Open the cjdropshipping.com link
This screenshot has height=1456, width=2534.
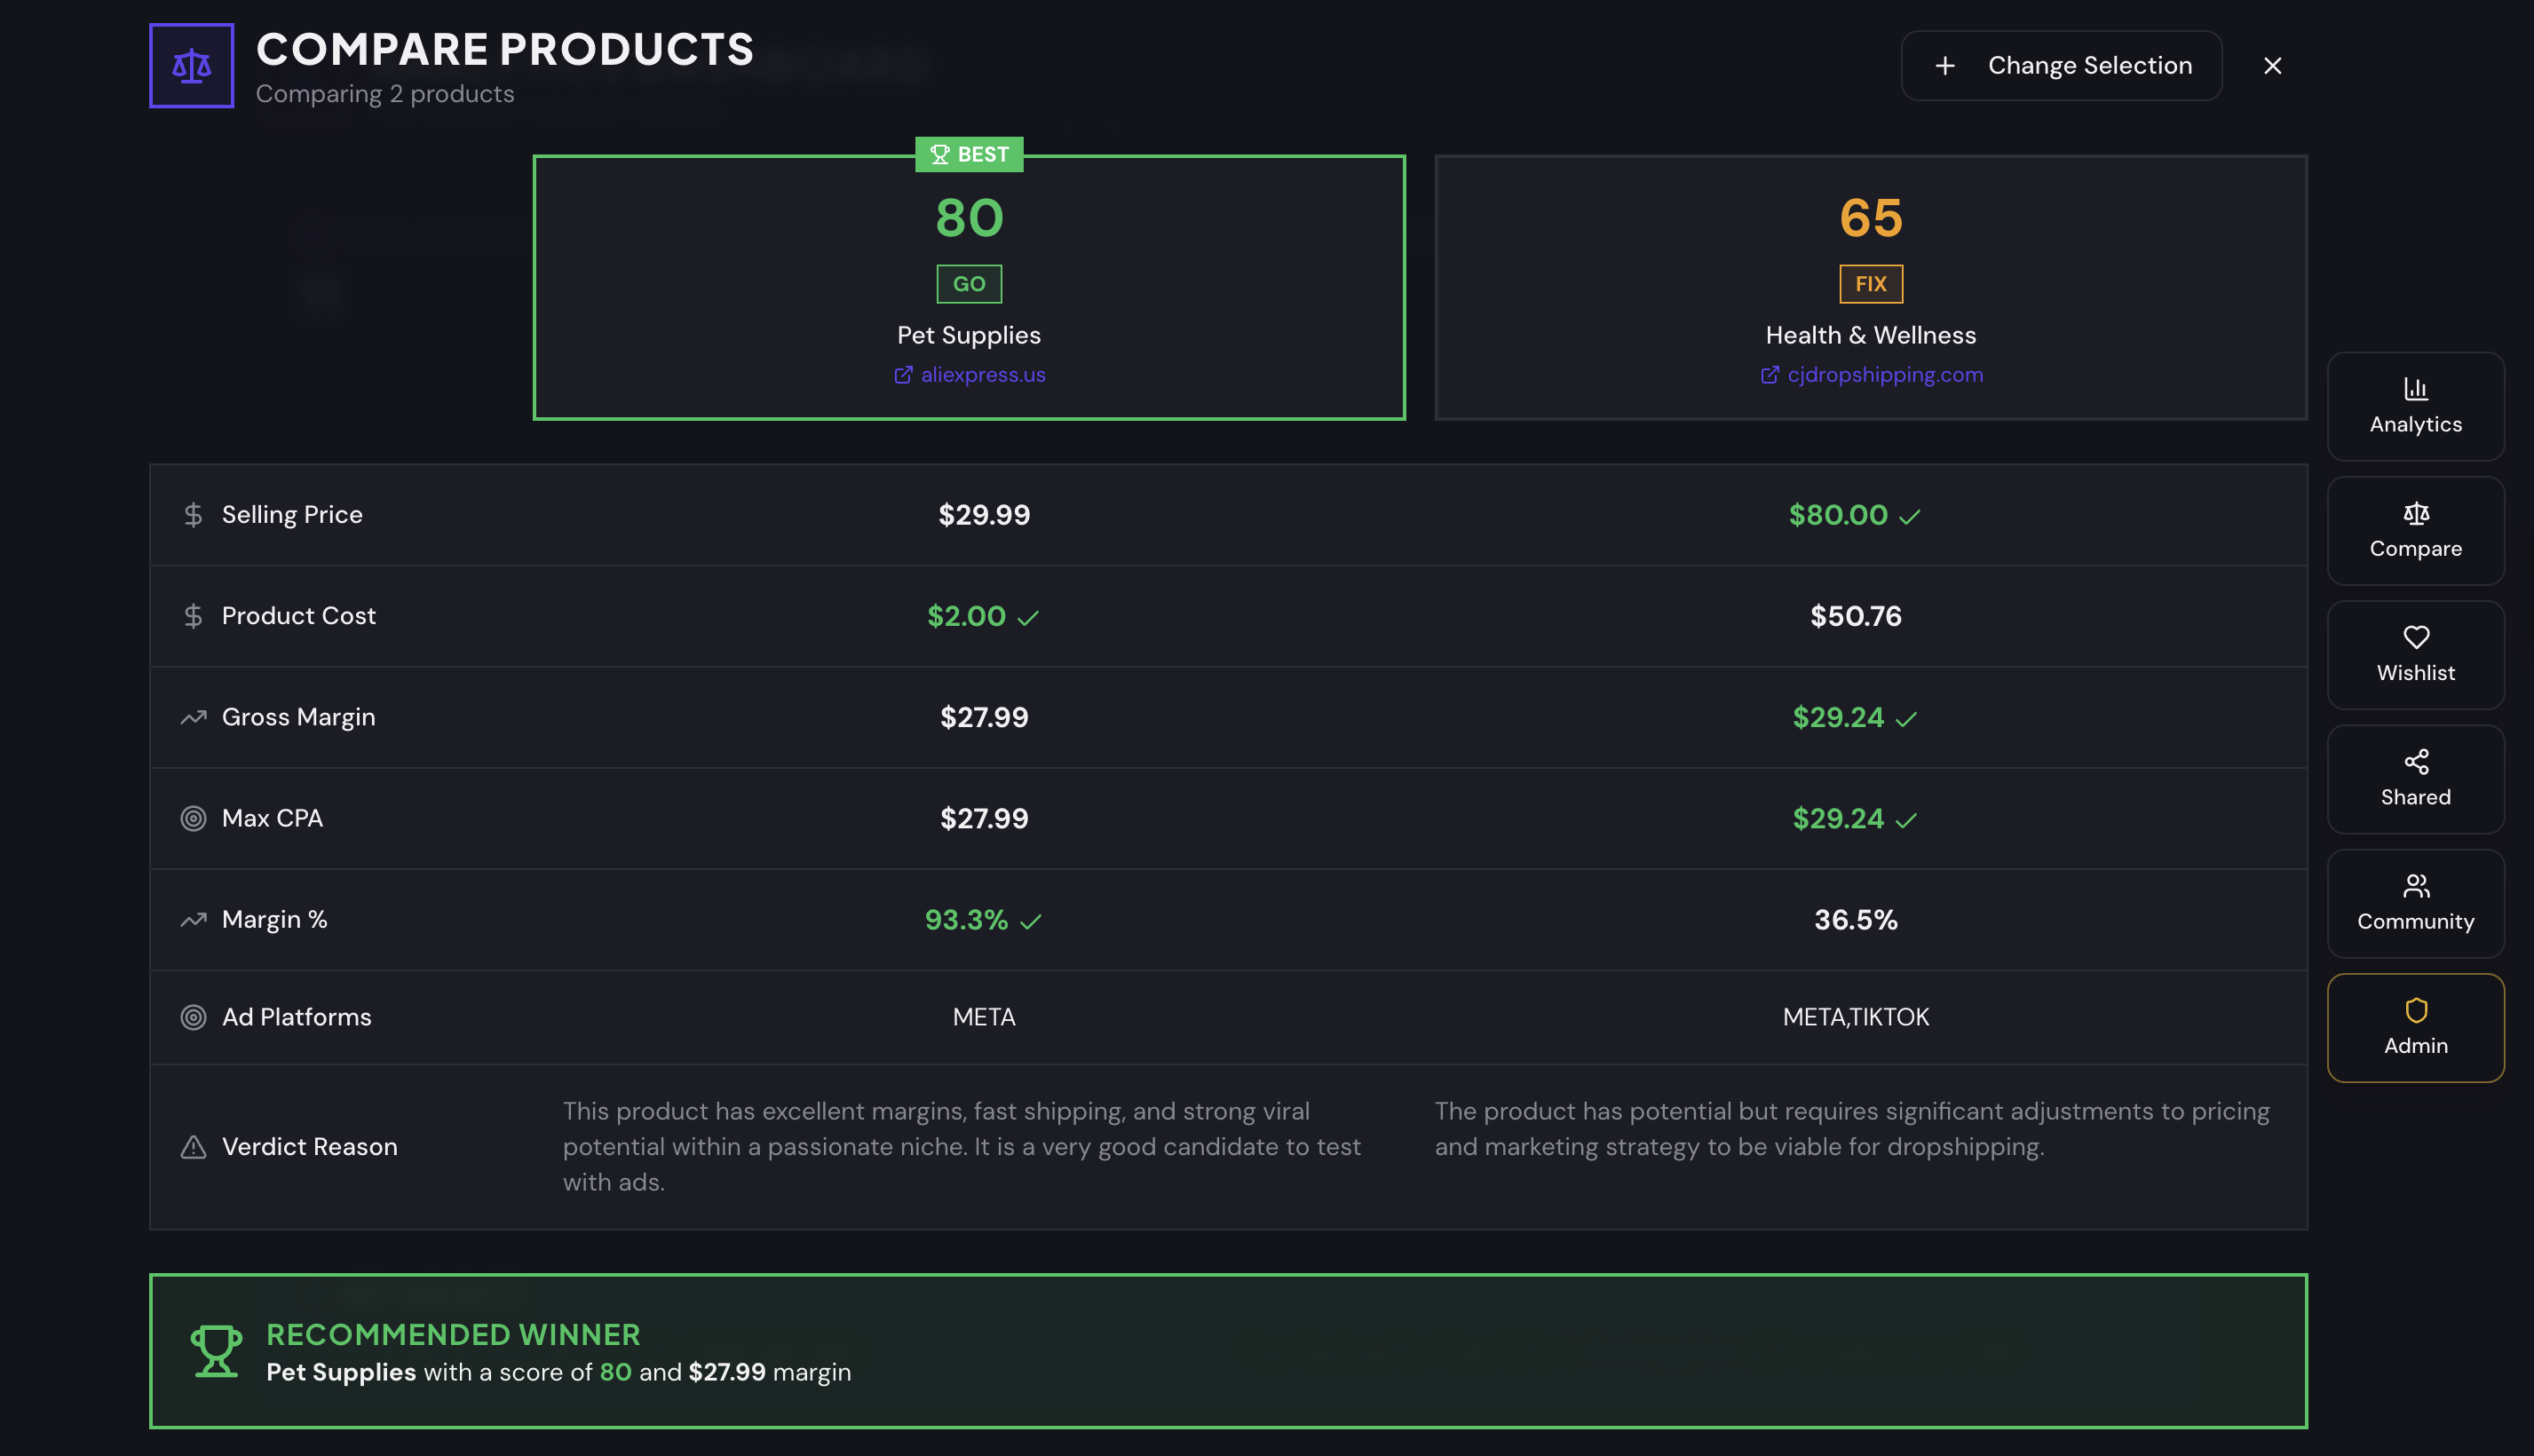(x=1884, y=375)
